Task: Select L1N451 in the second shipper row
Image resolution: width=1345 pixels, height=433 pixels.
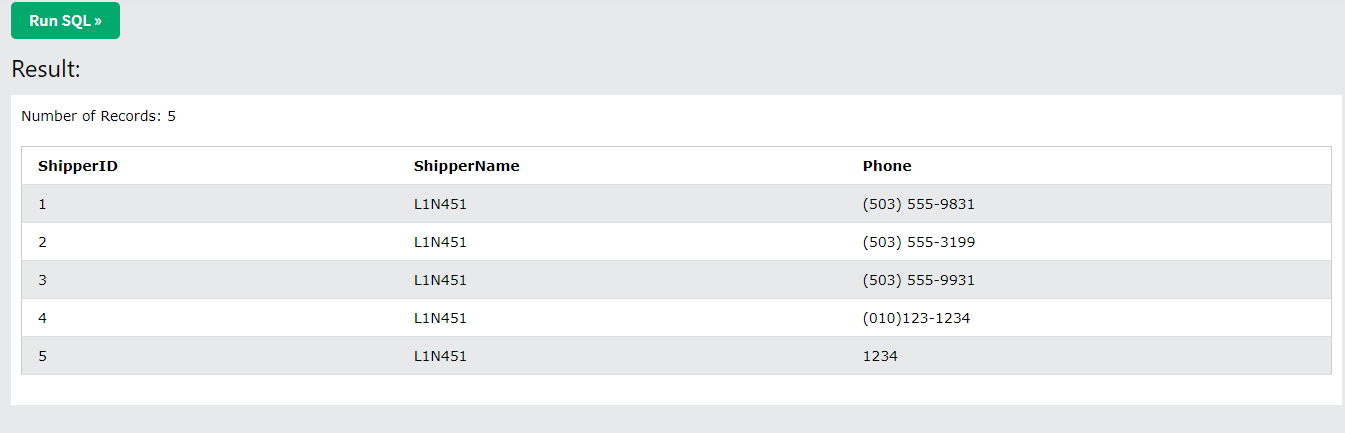Action: pos(440,242)
